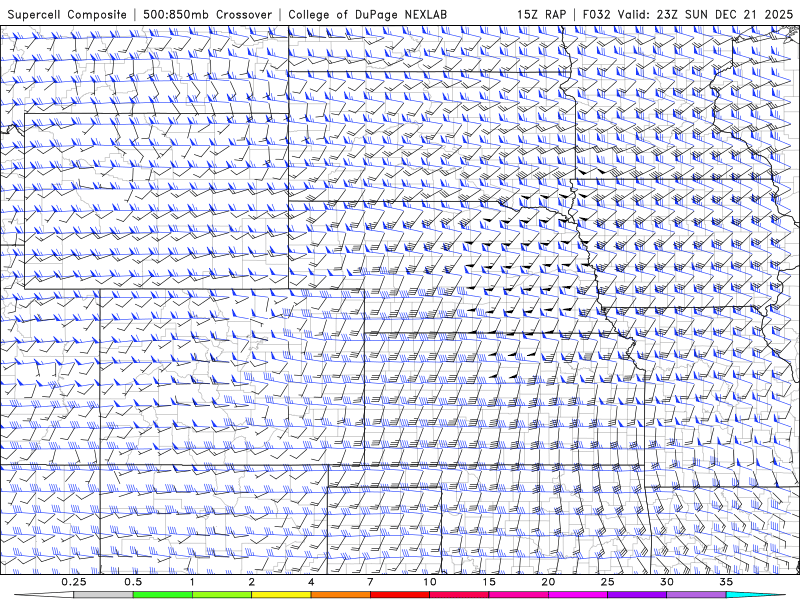Click the "7" legend value

click(x=370, y=582)
